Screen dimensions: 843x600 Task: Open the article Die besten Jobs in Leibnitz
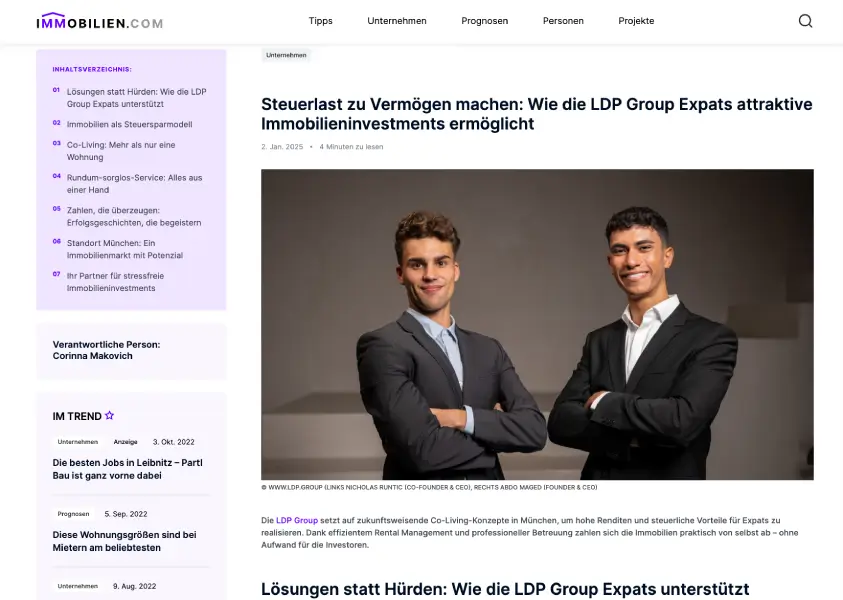point(127,469)
